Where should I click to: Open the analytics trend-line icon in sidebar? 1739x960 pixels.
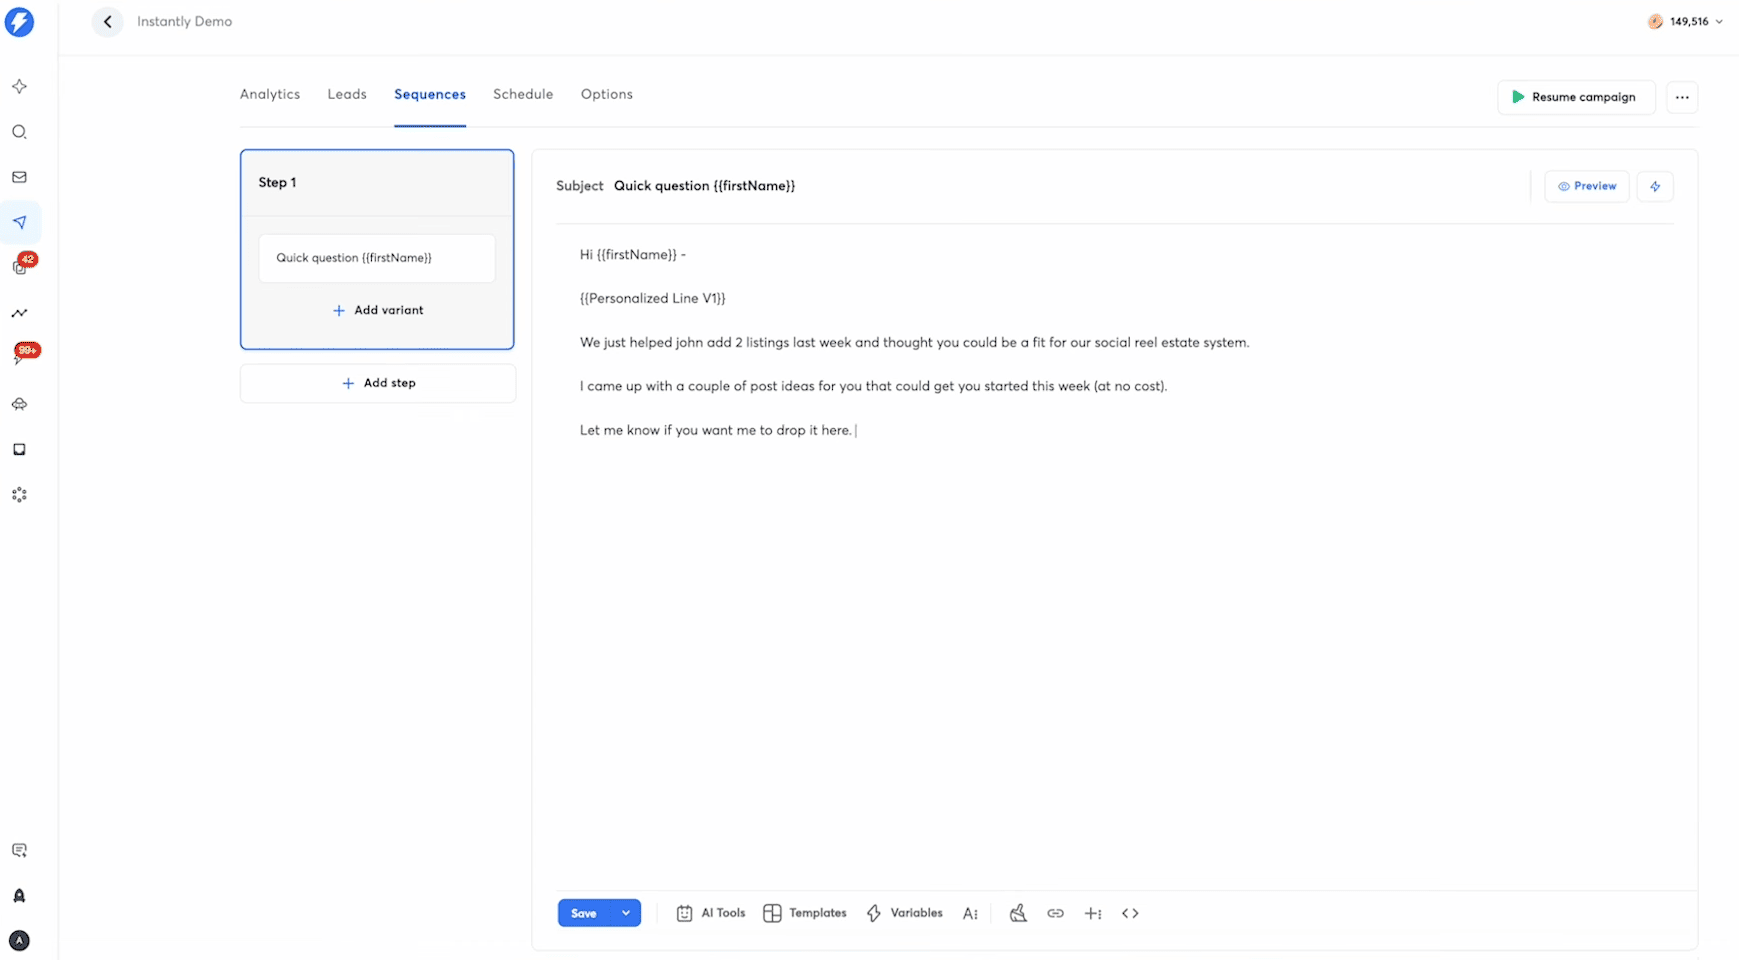click(x=19, y=313)
